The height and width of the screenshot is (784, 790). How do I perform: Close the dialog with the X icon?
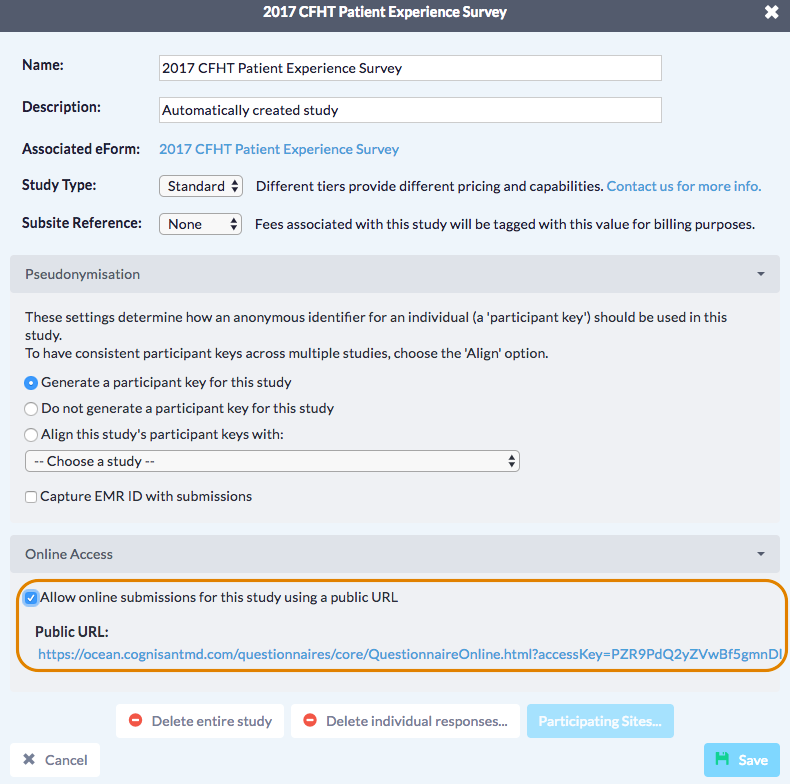click(771, 13)
